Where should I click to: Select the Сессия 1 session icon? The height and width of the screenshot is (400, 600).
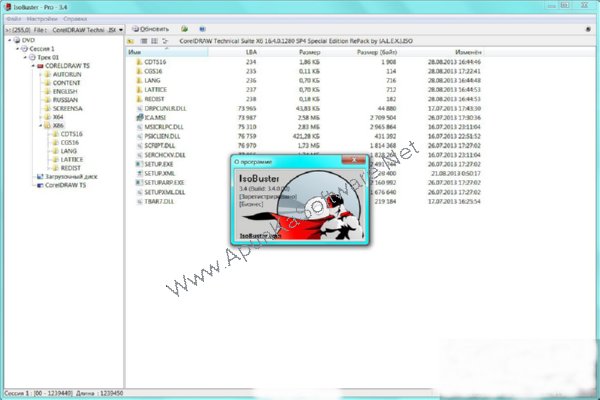24,49
